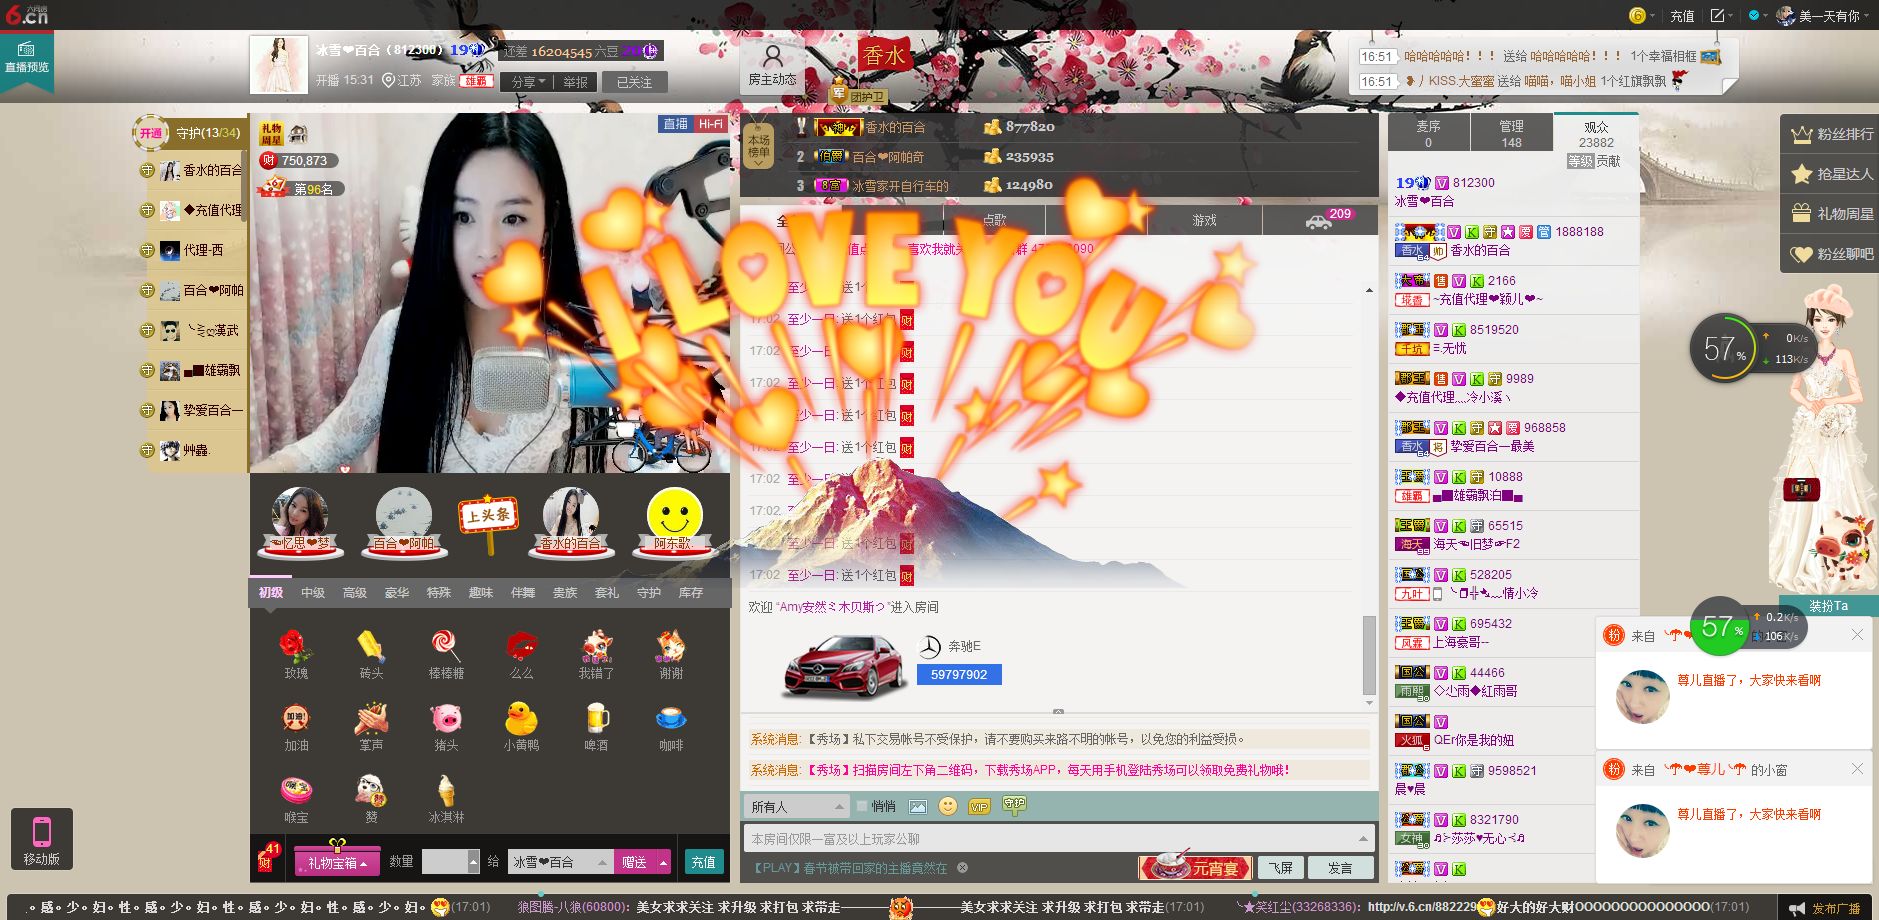Viewport: 1879px width, 920px height.
Task: Open the 礼物周星 panel
Action: pyautogui.click(x=1829, y=214)
